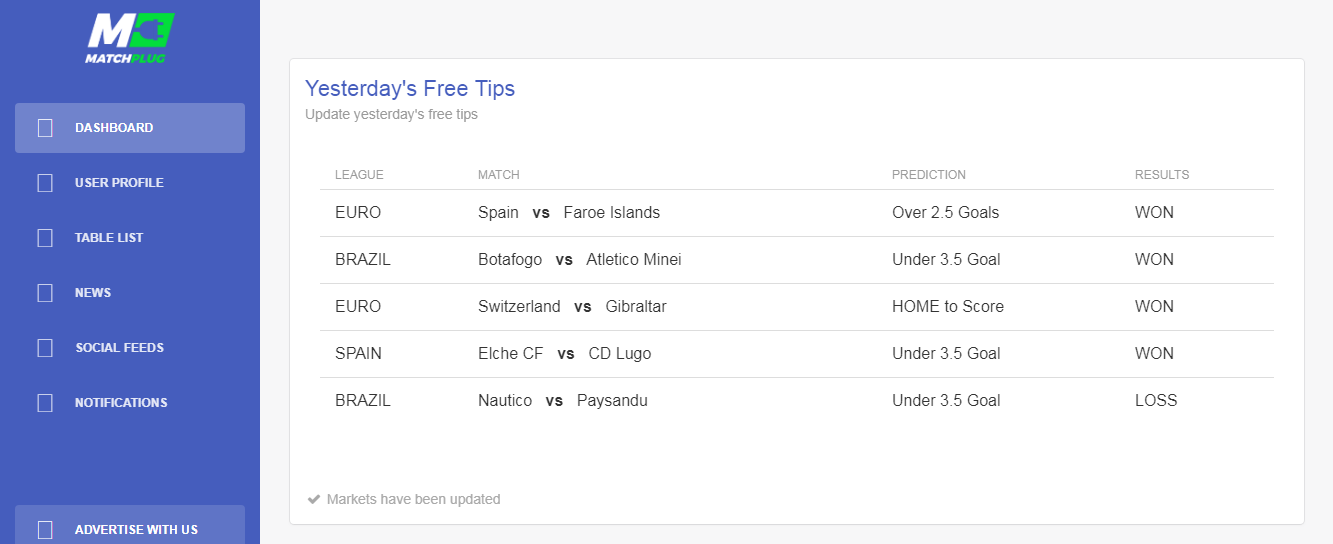Viewport: 1333px width, 544px height.
Task: Go to the Table List section
Action: pyautogui.click(x=130, y=238)
